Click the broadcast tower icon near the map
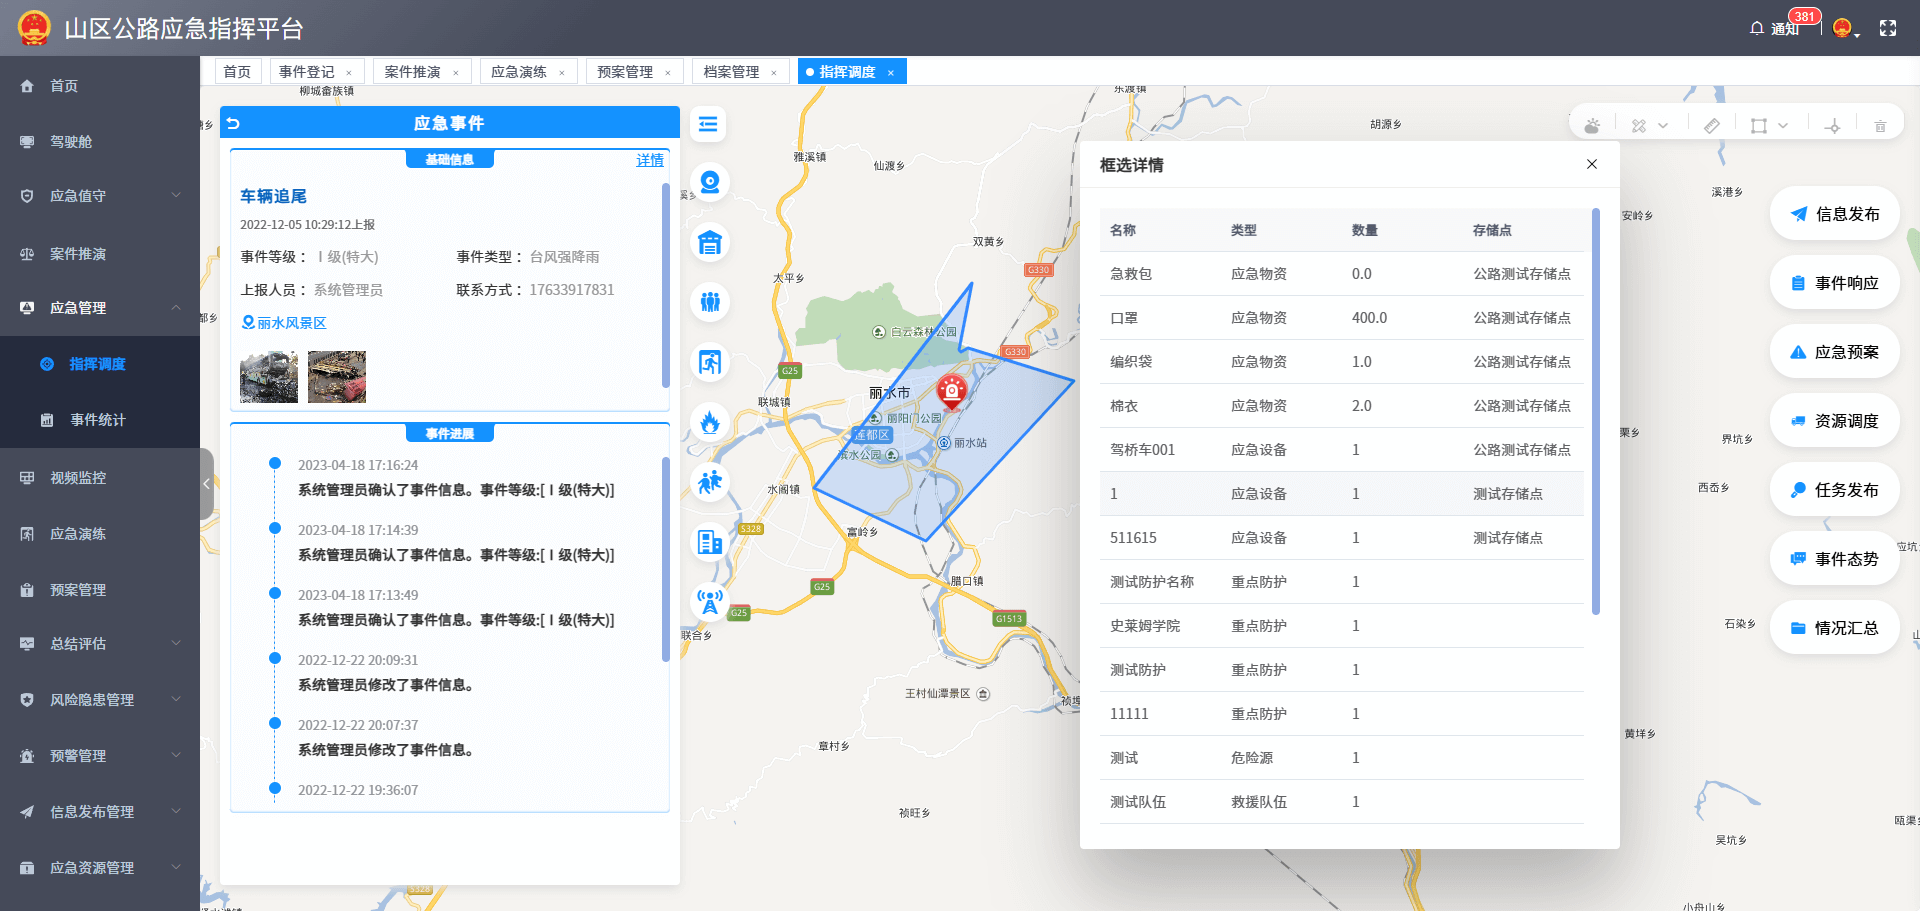Viewport: 1920px width, 911px height. click(710, 602)
